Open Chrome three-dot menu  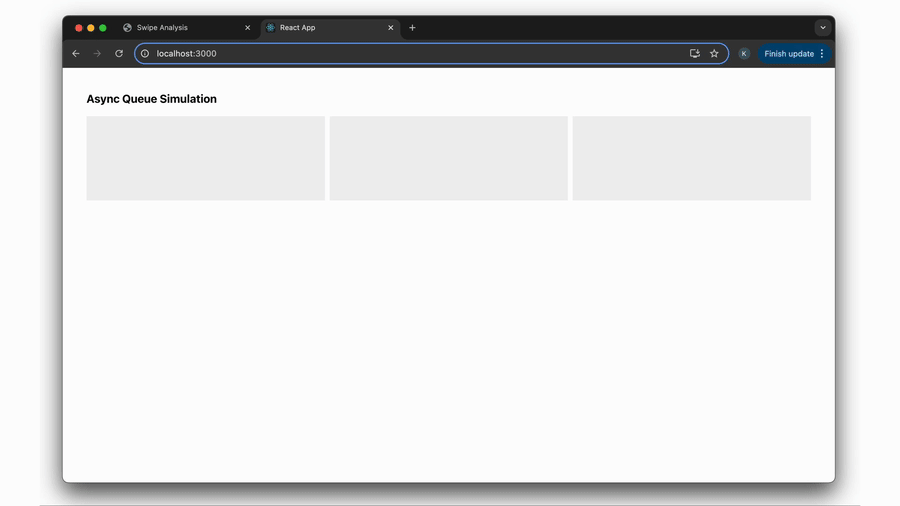[x=822, y=54]
